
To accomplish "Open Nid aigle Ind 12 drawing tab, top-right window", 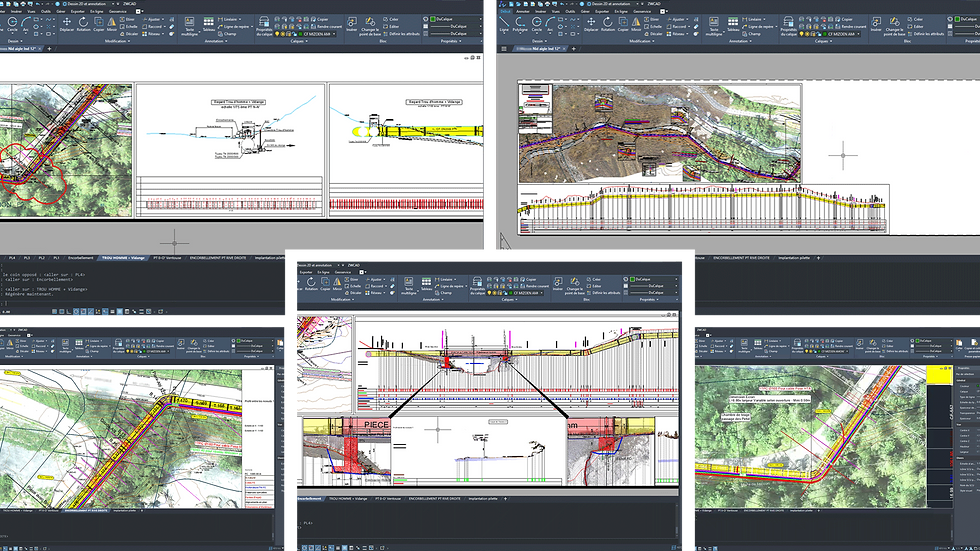I will coord(541,48).
